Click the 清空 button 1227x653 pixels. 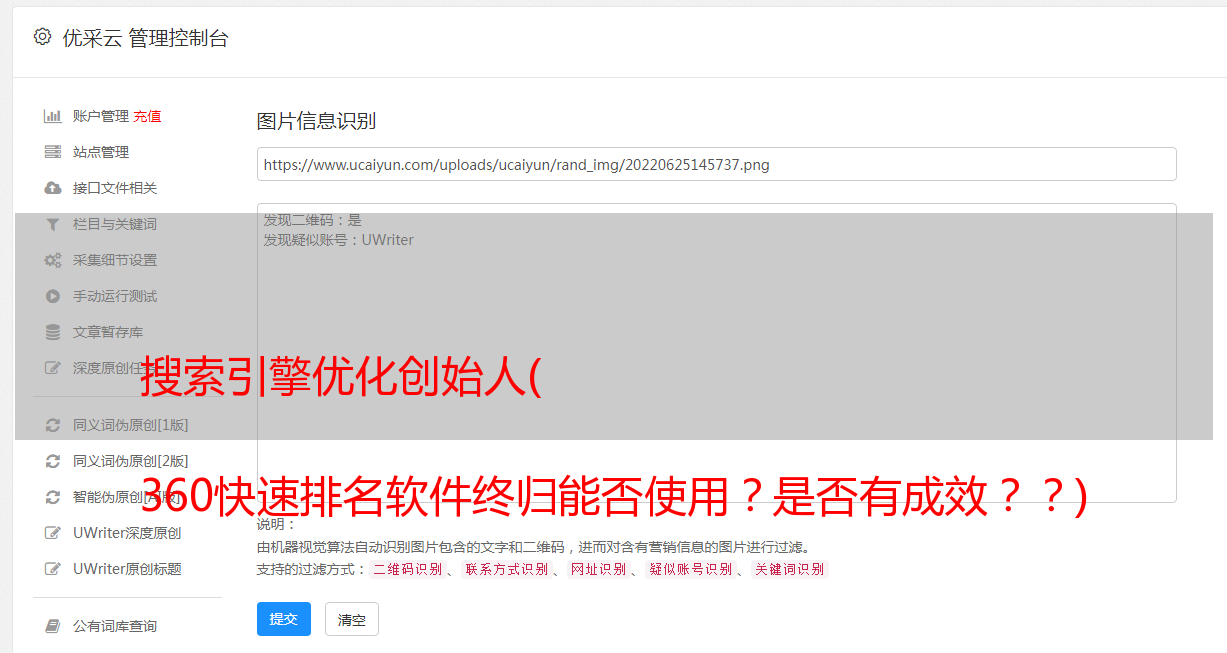(x=352, y=620)
